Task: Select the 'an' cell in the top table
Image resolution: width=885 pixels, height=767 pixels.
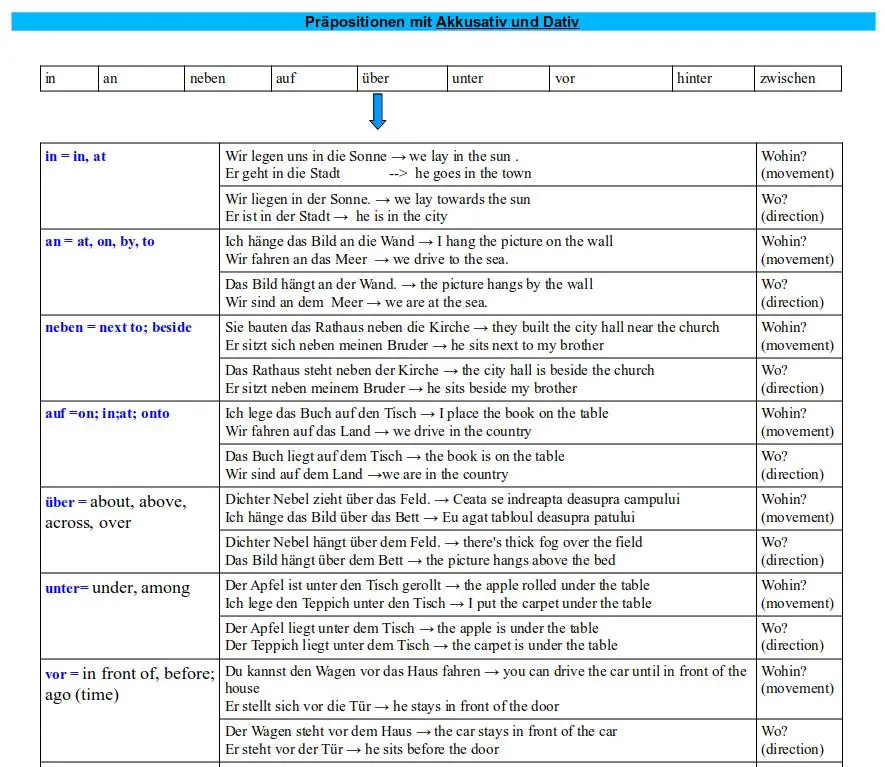Action: tap(141, 78)
